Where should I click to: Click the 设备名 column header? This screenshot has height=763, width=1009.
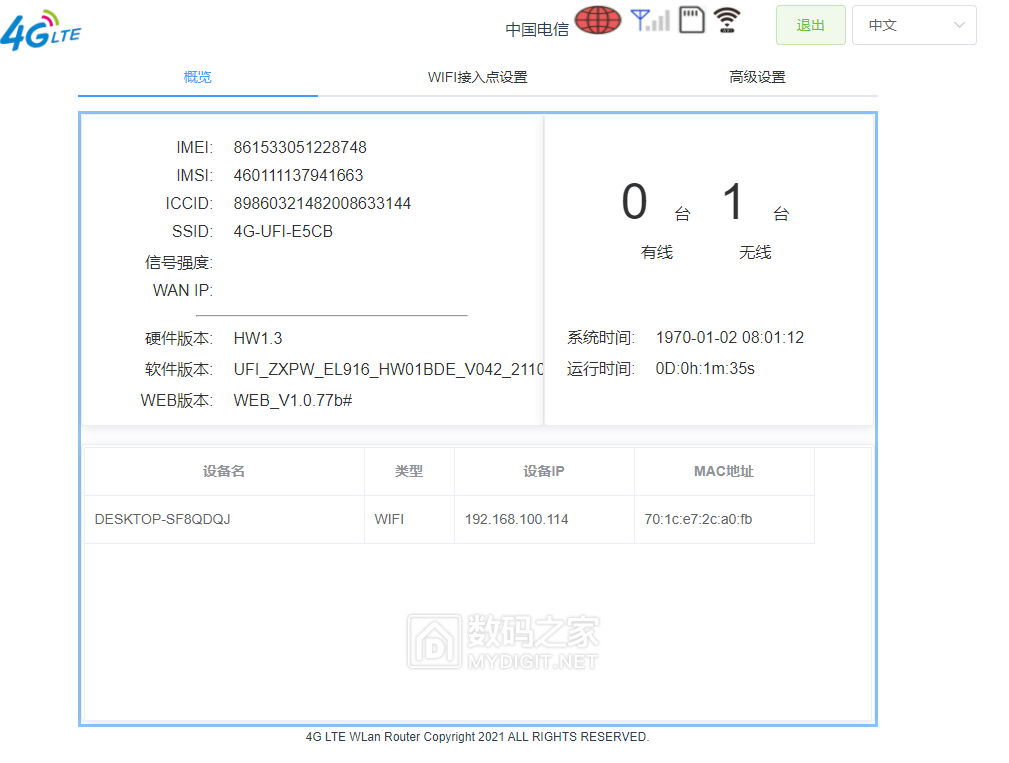(224, 471)
